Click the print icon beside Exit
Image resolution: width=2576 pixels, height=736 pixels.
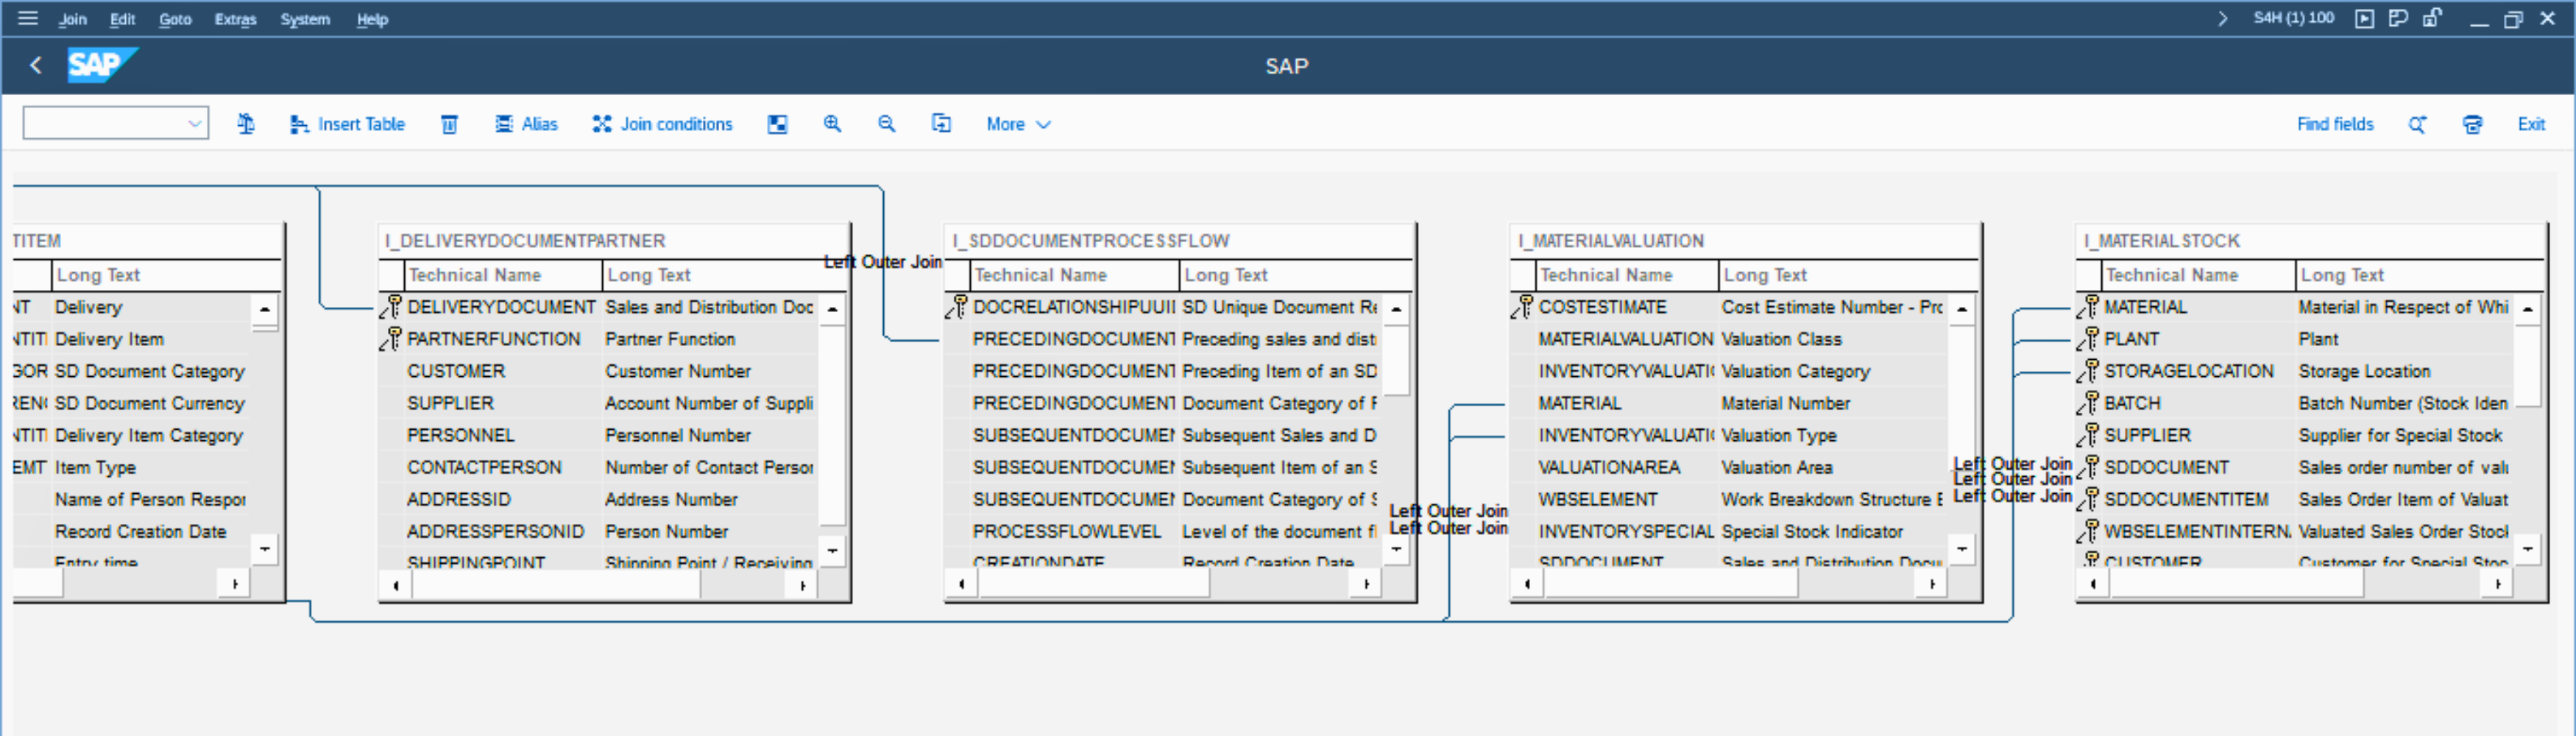point(2472,124)
